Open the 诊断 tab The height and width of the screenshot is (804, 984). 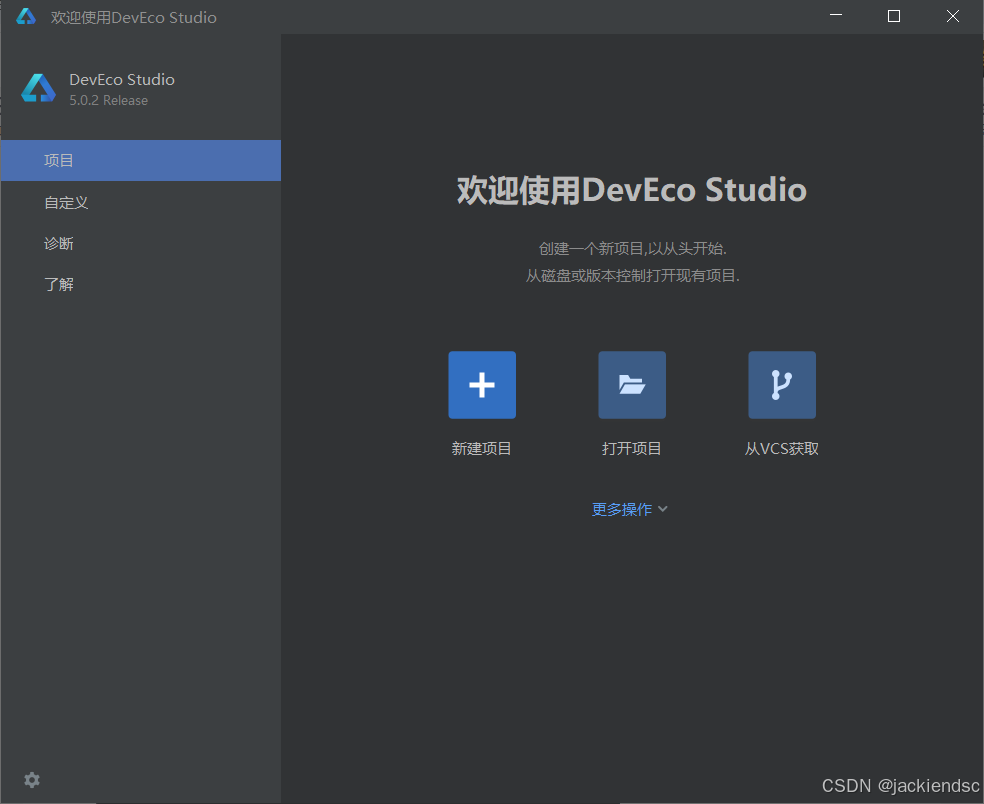141,244
